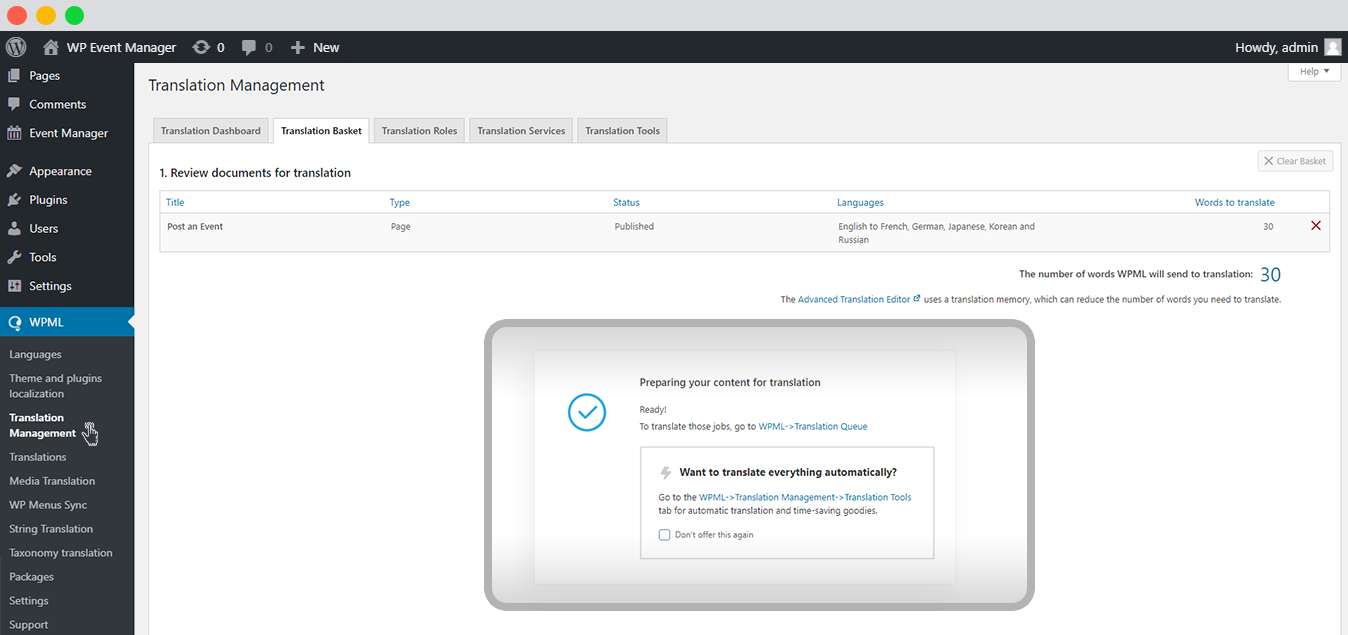Click the Comments sidebar icon
This screenshot has width=1348, height=635.
[x=14, y=104]
